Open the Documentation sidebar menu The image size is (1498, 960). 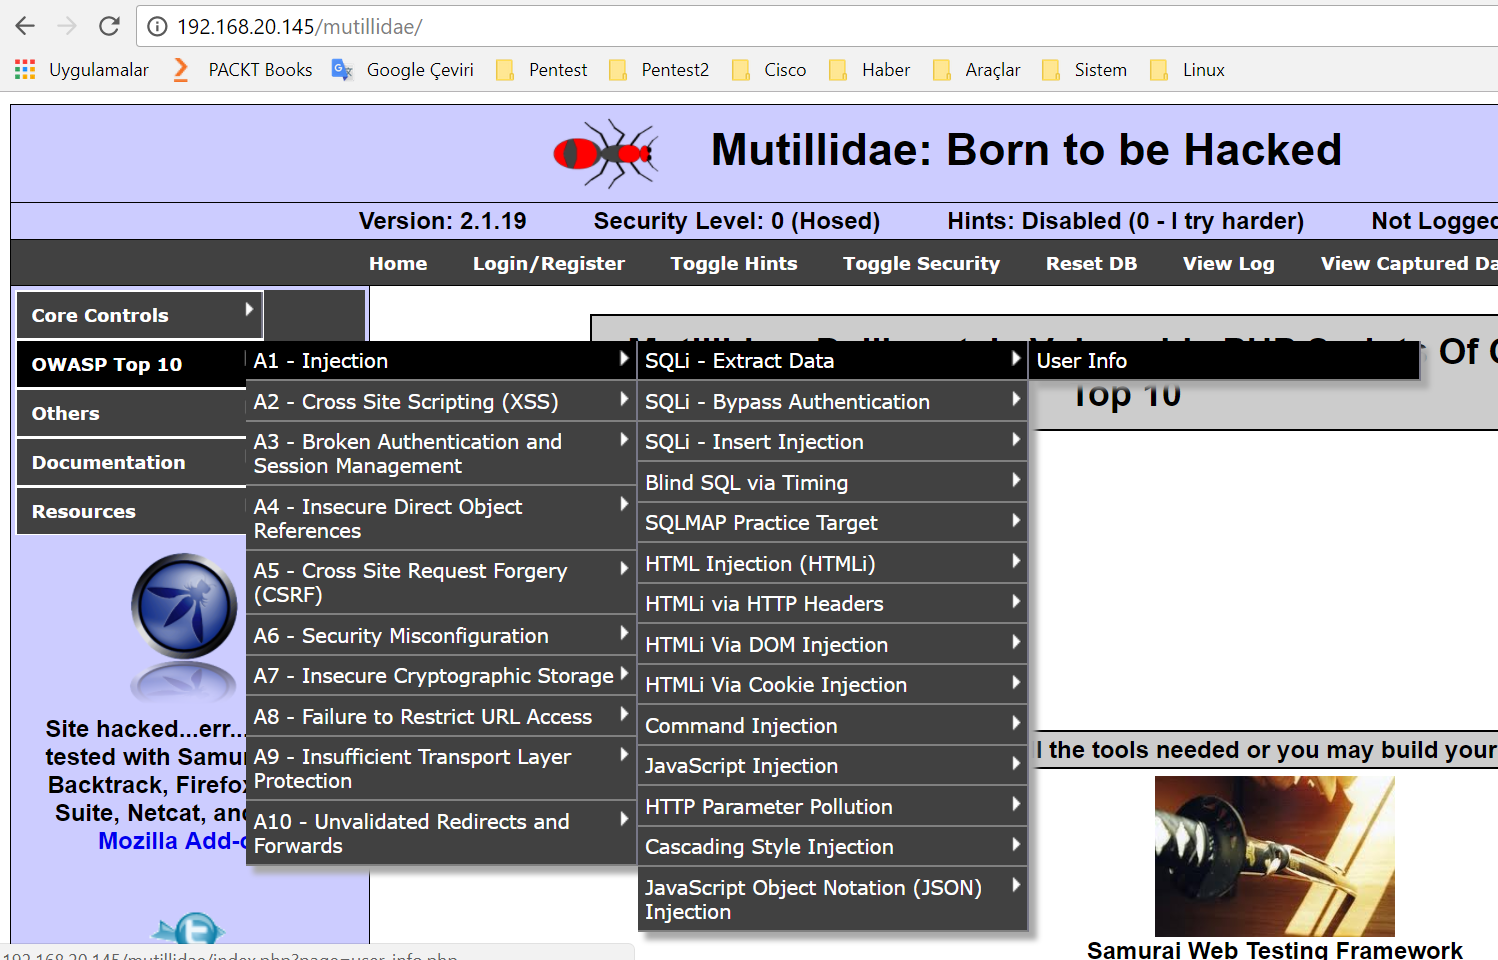[131, 462]
